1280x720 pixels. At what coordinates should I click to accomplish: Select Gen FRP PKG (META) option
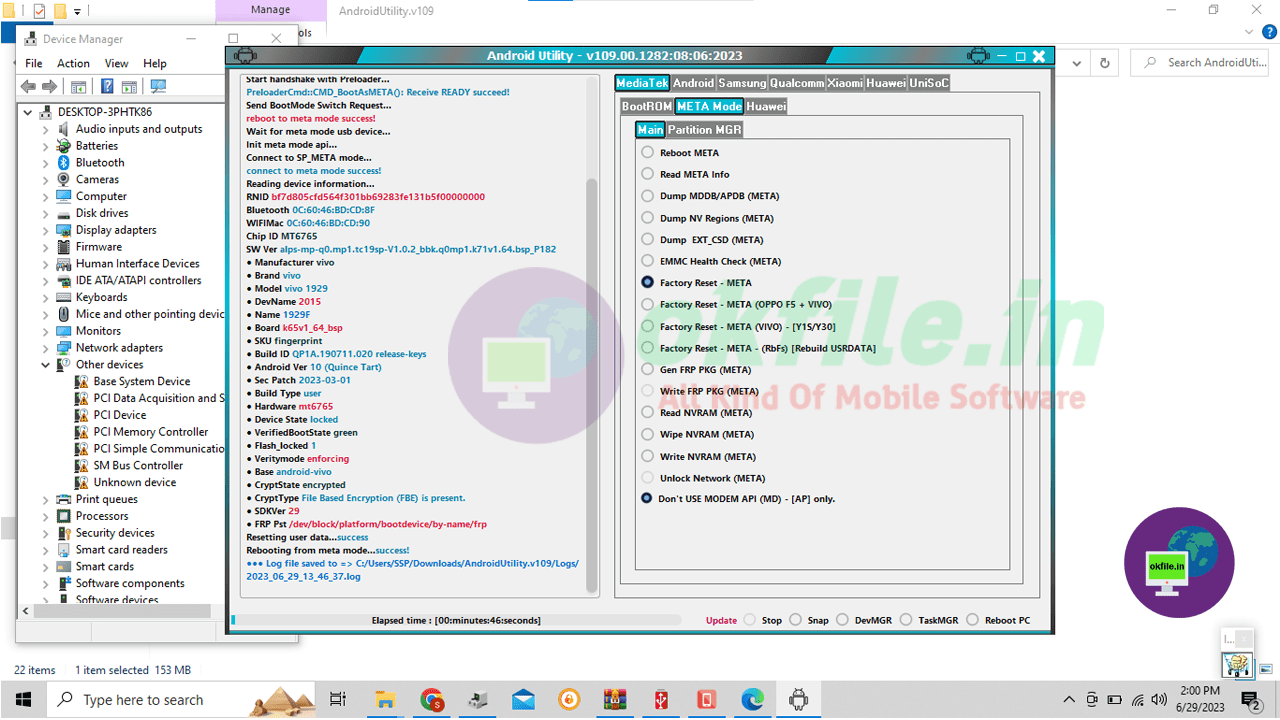pyautogui.click(x=648, y=370)
